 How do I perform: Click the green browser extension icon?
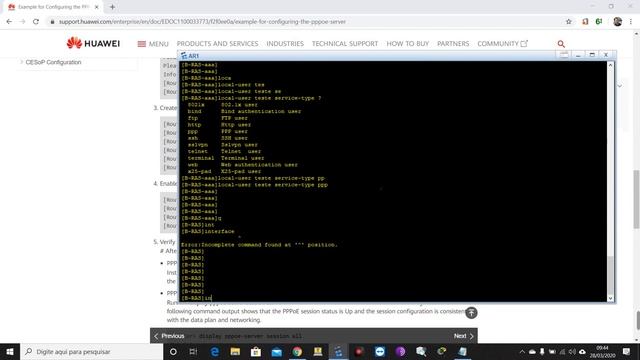tap(599, 22)
